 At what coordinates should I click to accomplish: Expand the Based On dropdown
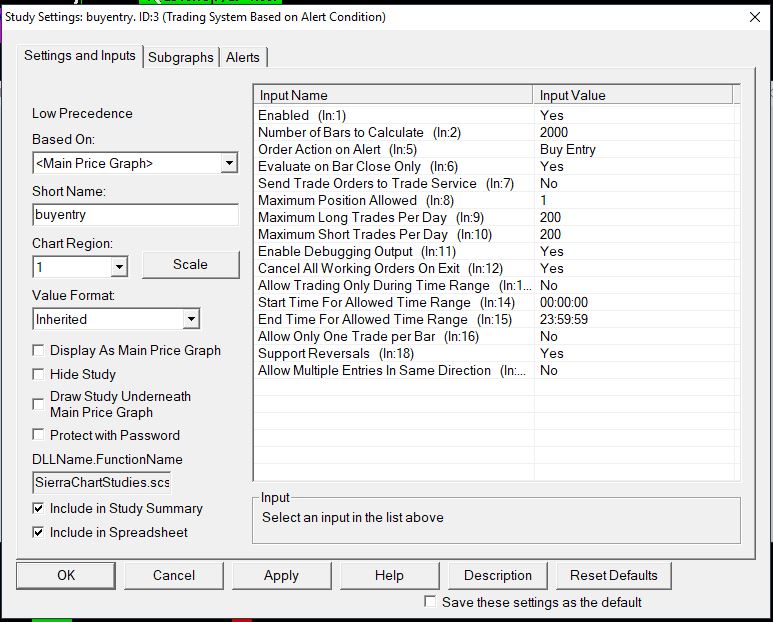pyautogui.click(x=229, y=163)
